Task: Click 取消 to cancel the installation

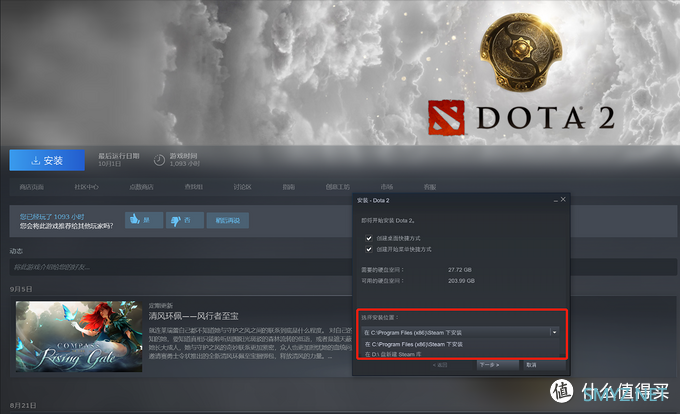Action: coord(544,365)
